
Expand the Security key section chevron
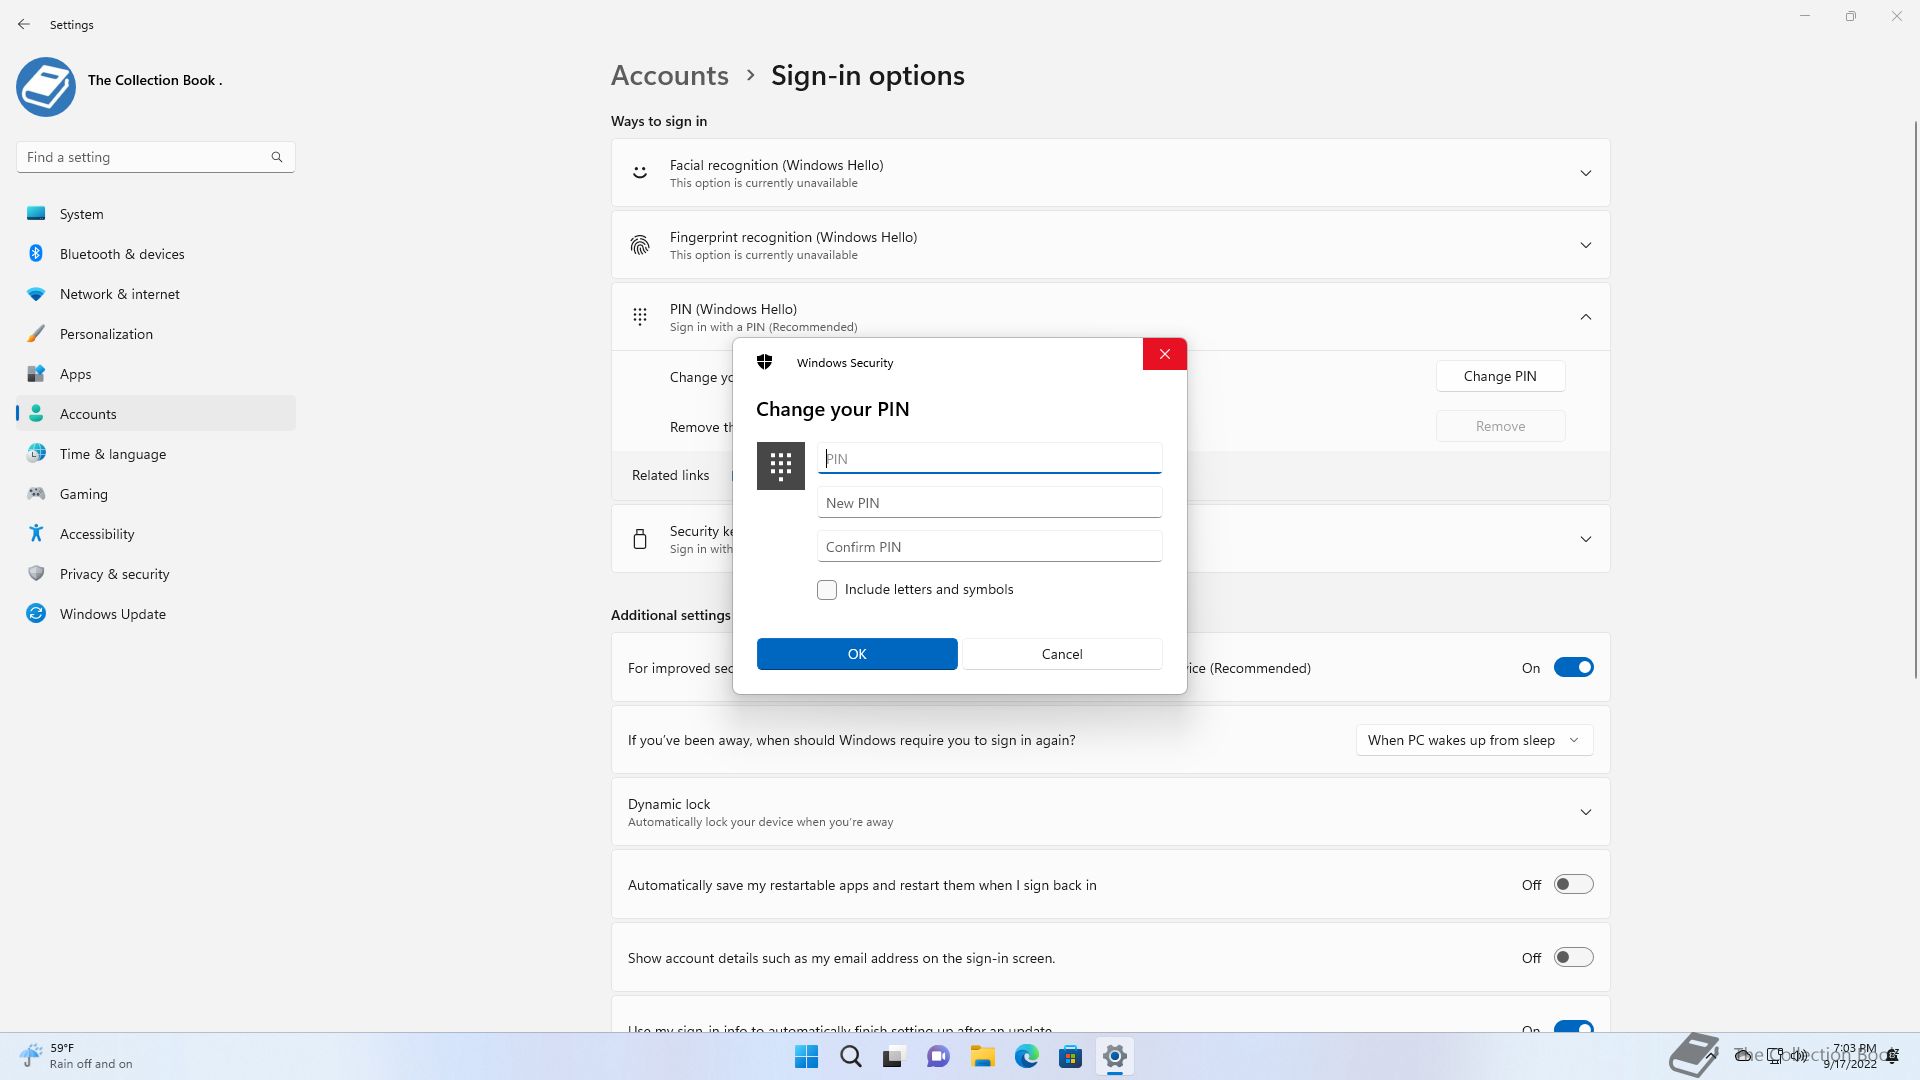pyautogui.click(x=1585, y=539)
